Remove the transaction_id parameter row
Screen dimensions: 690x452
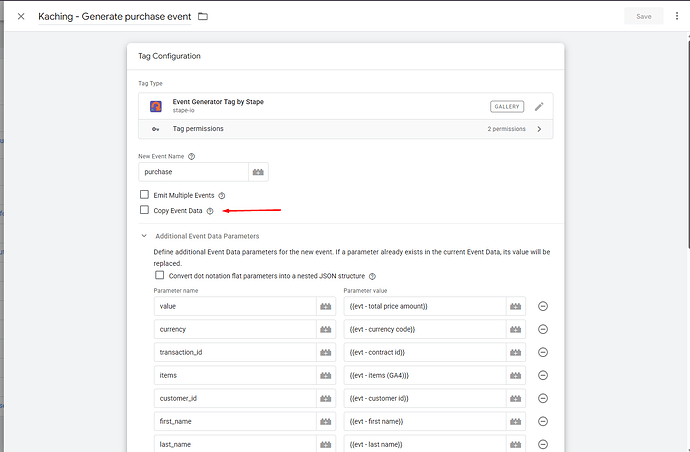[x=543, y=352]
